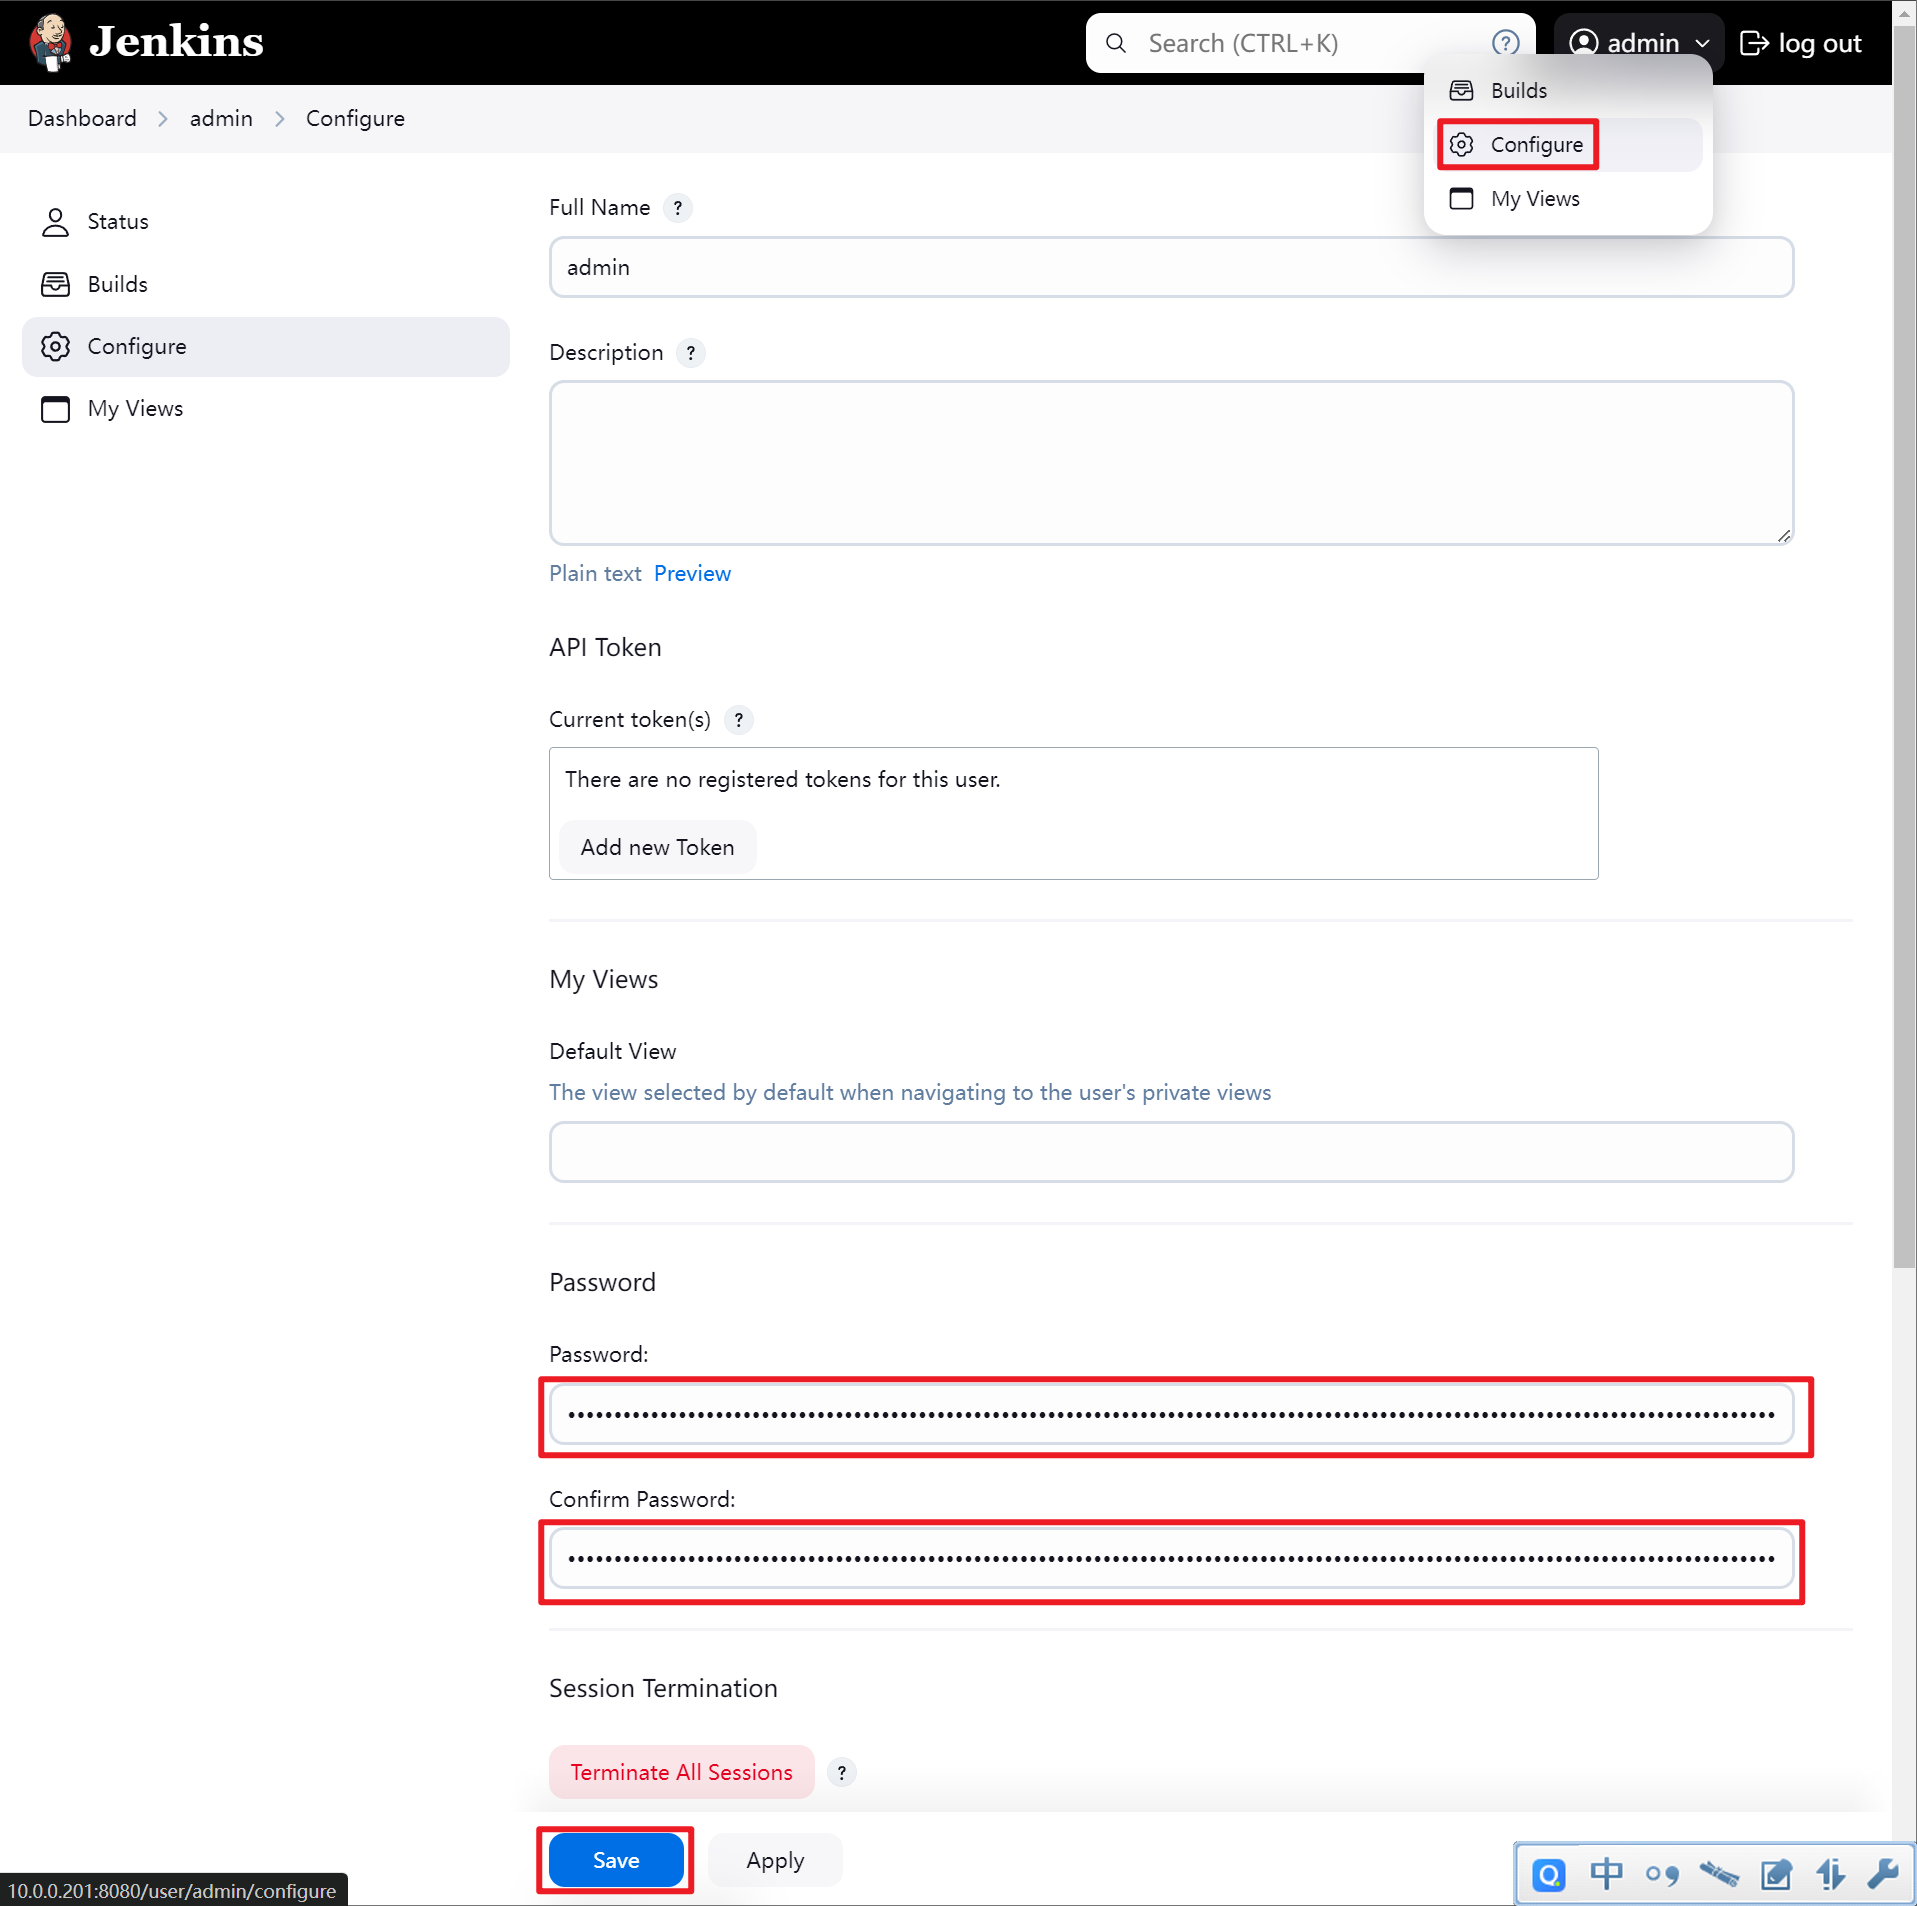Viewport: 1917px width, 1906px height.
Task: Open Terminate All Sessions help icon
Action: (x=841, y=1773)
